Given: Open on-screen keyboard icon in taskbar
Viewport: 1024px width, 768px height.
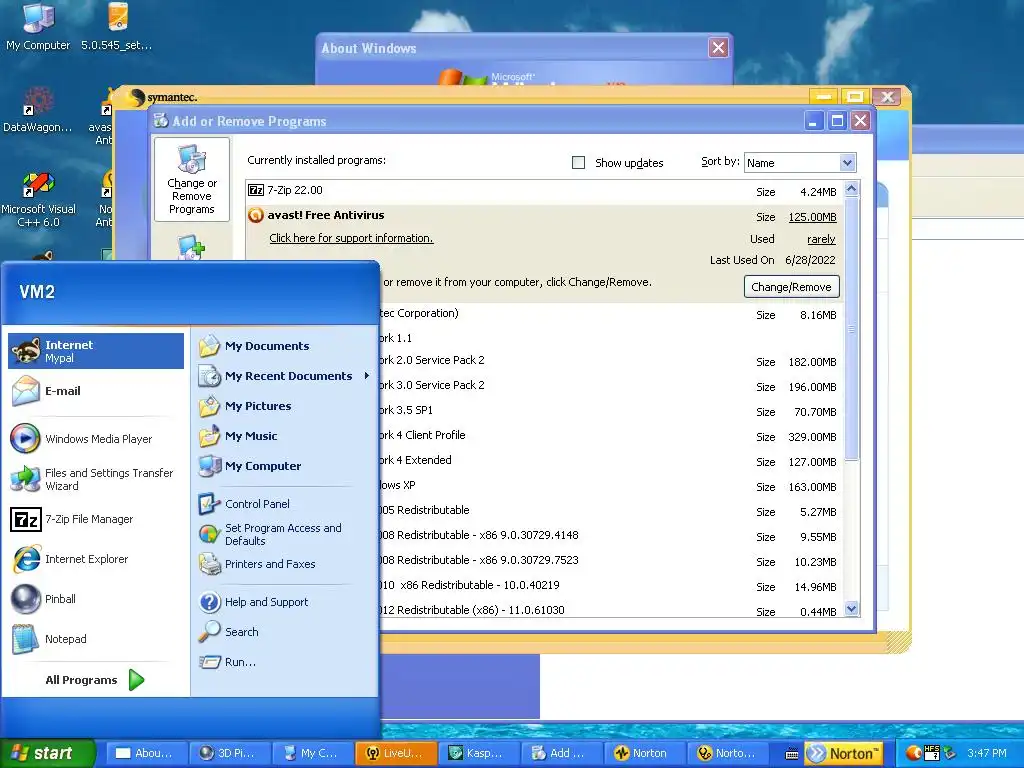Looking at the screenshot, I should click(792, 754).
